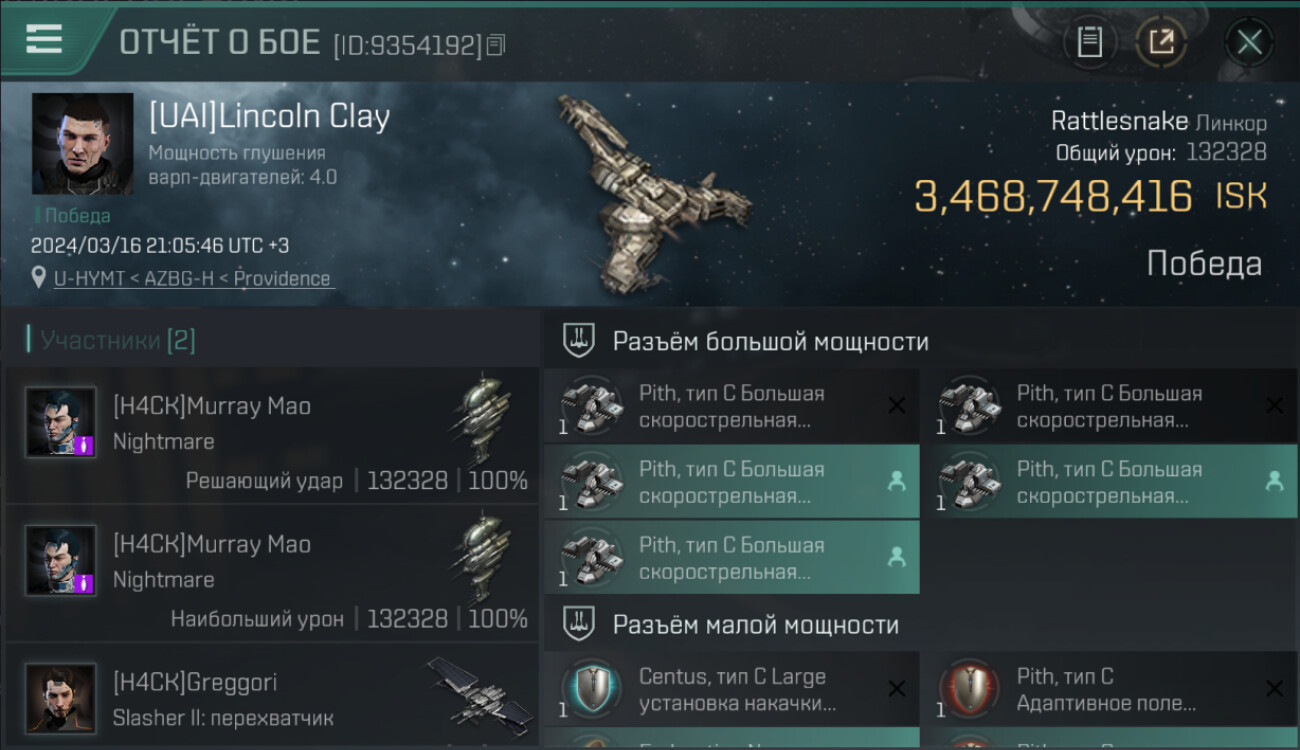
Task: Open the hamburger menu in the header
Action: (x=44, y=39)
